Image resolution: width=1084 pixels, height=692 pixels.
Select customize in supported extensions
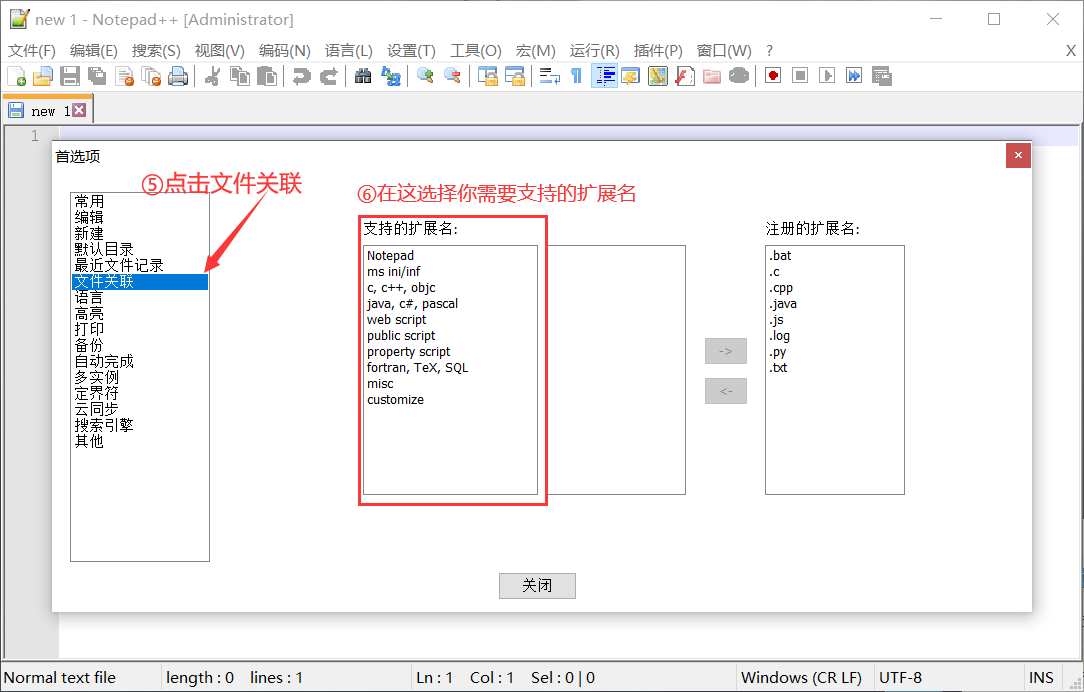(x=450, y=400)
